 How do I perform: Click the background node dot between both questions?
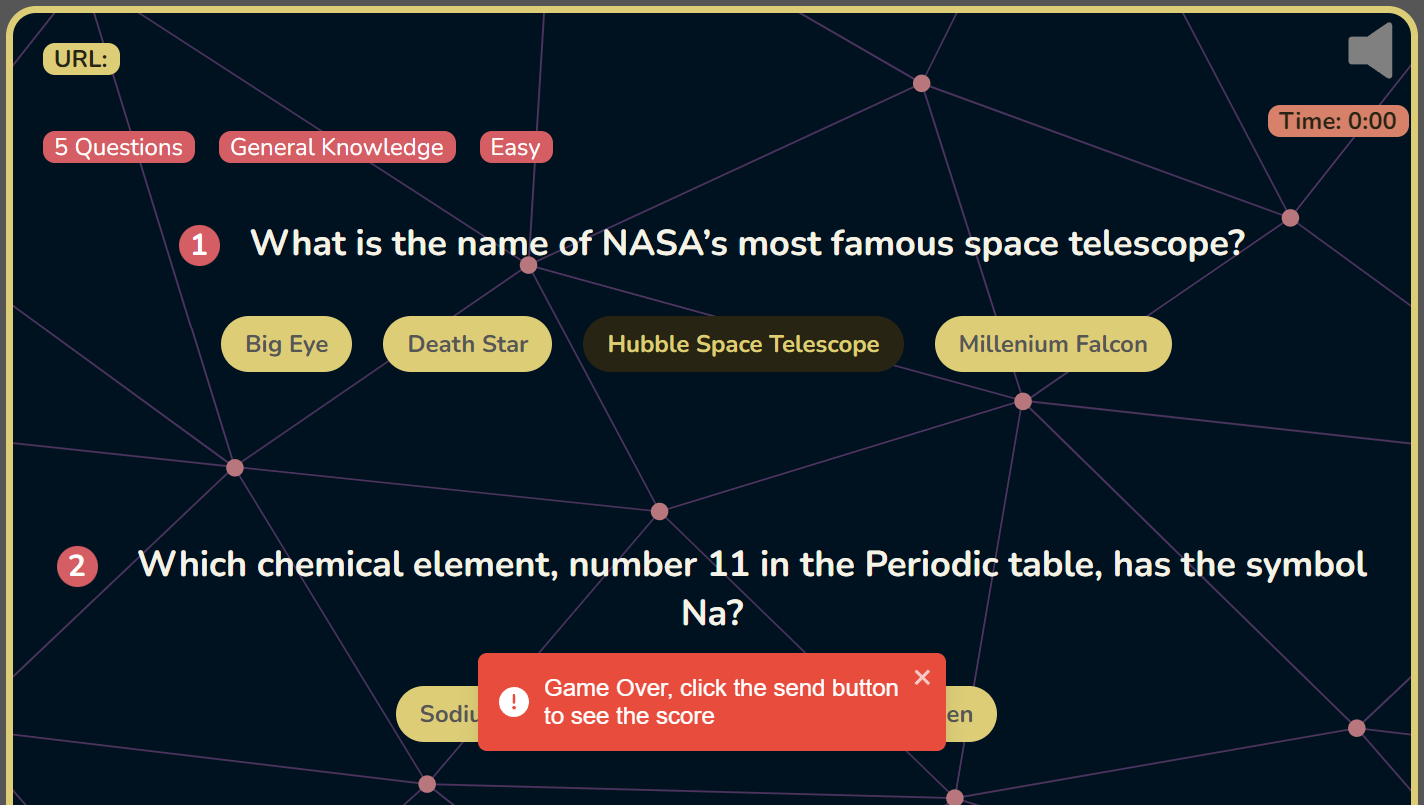pyautogui.click(x=659, y=512)
